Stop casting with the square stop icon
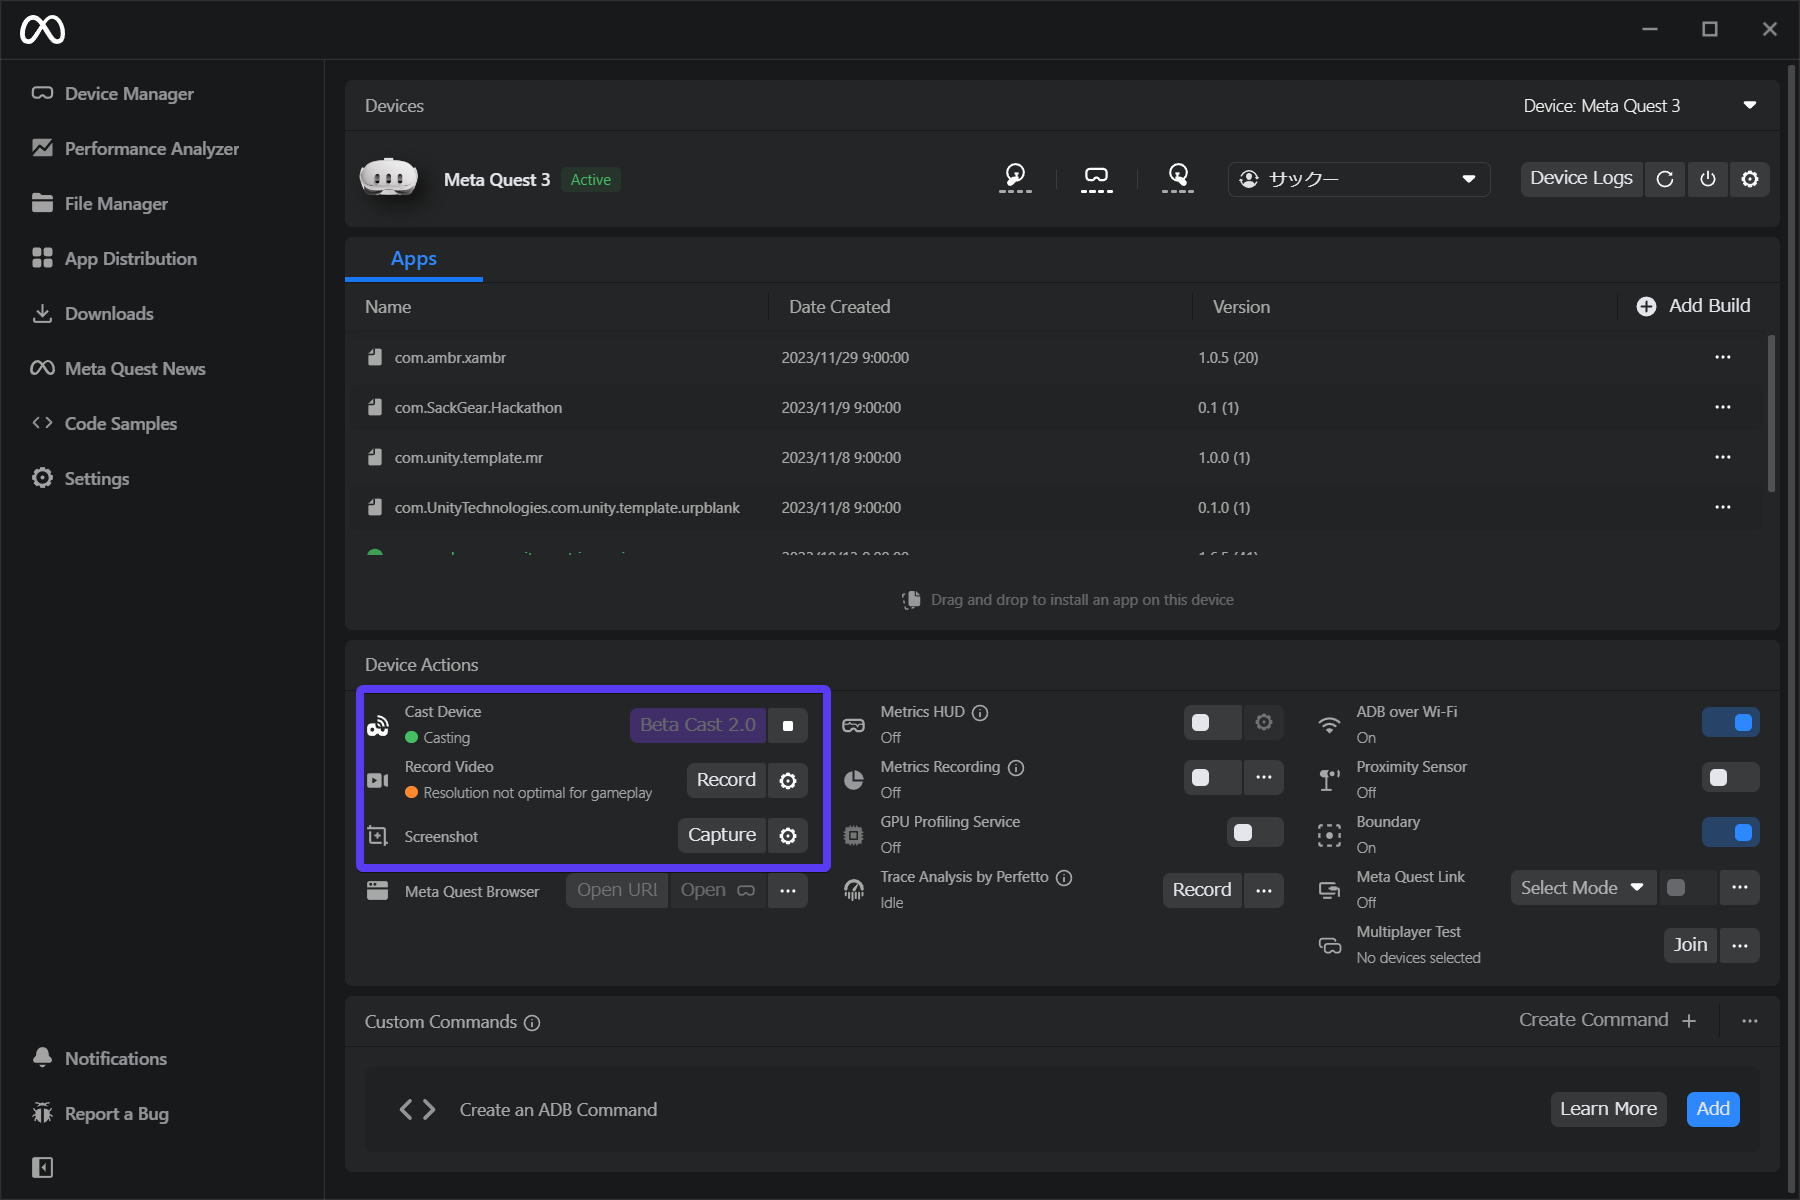The width and height of the screenshot is (1800, 1200). (x=788, y=726)
